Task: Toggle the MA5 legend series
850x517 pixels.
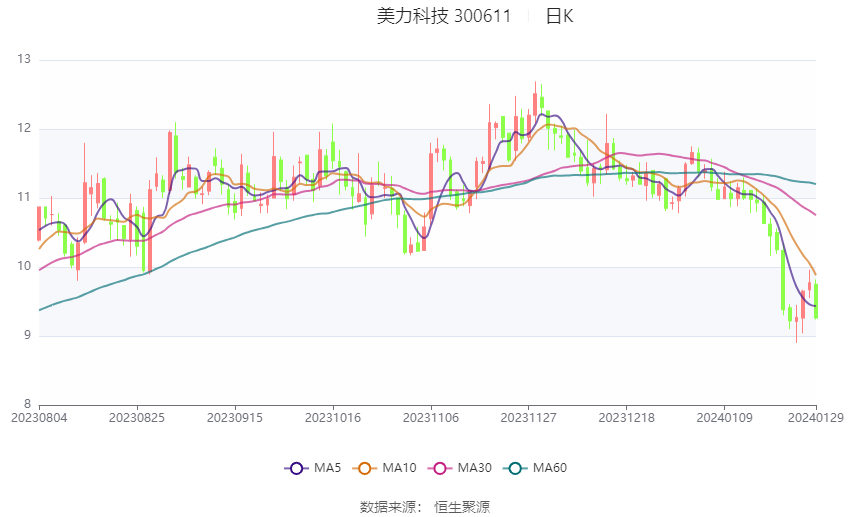Action: coord(313,468)
